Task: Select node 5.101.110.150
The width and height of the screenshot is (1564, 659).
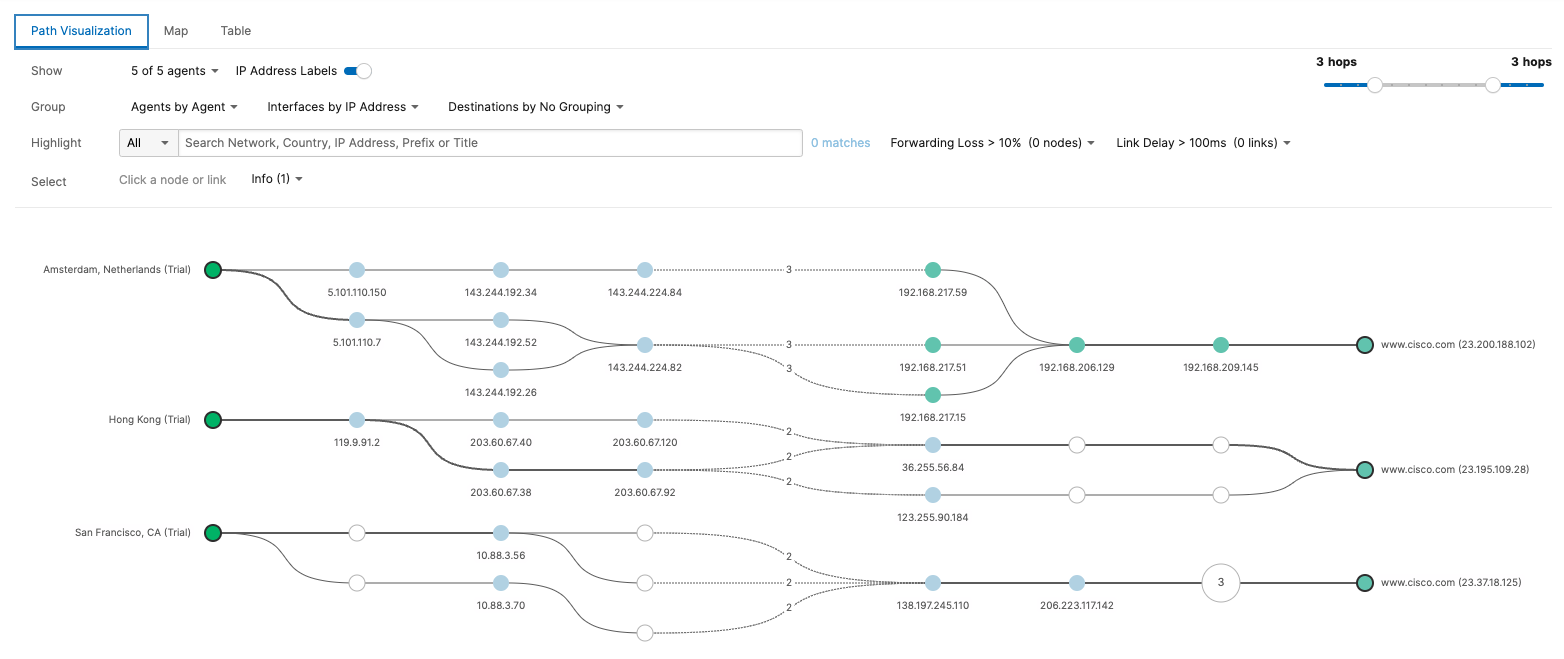Action: coord(357,270)
